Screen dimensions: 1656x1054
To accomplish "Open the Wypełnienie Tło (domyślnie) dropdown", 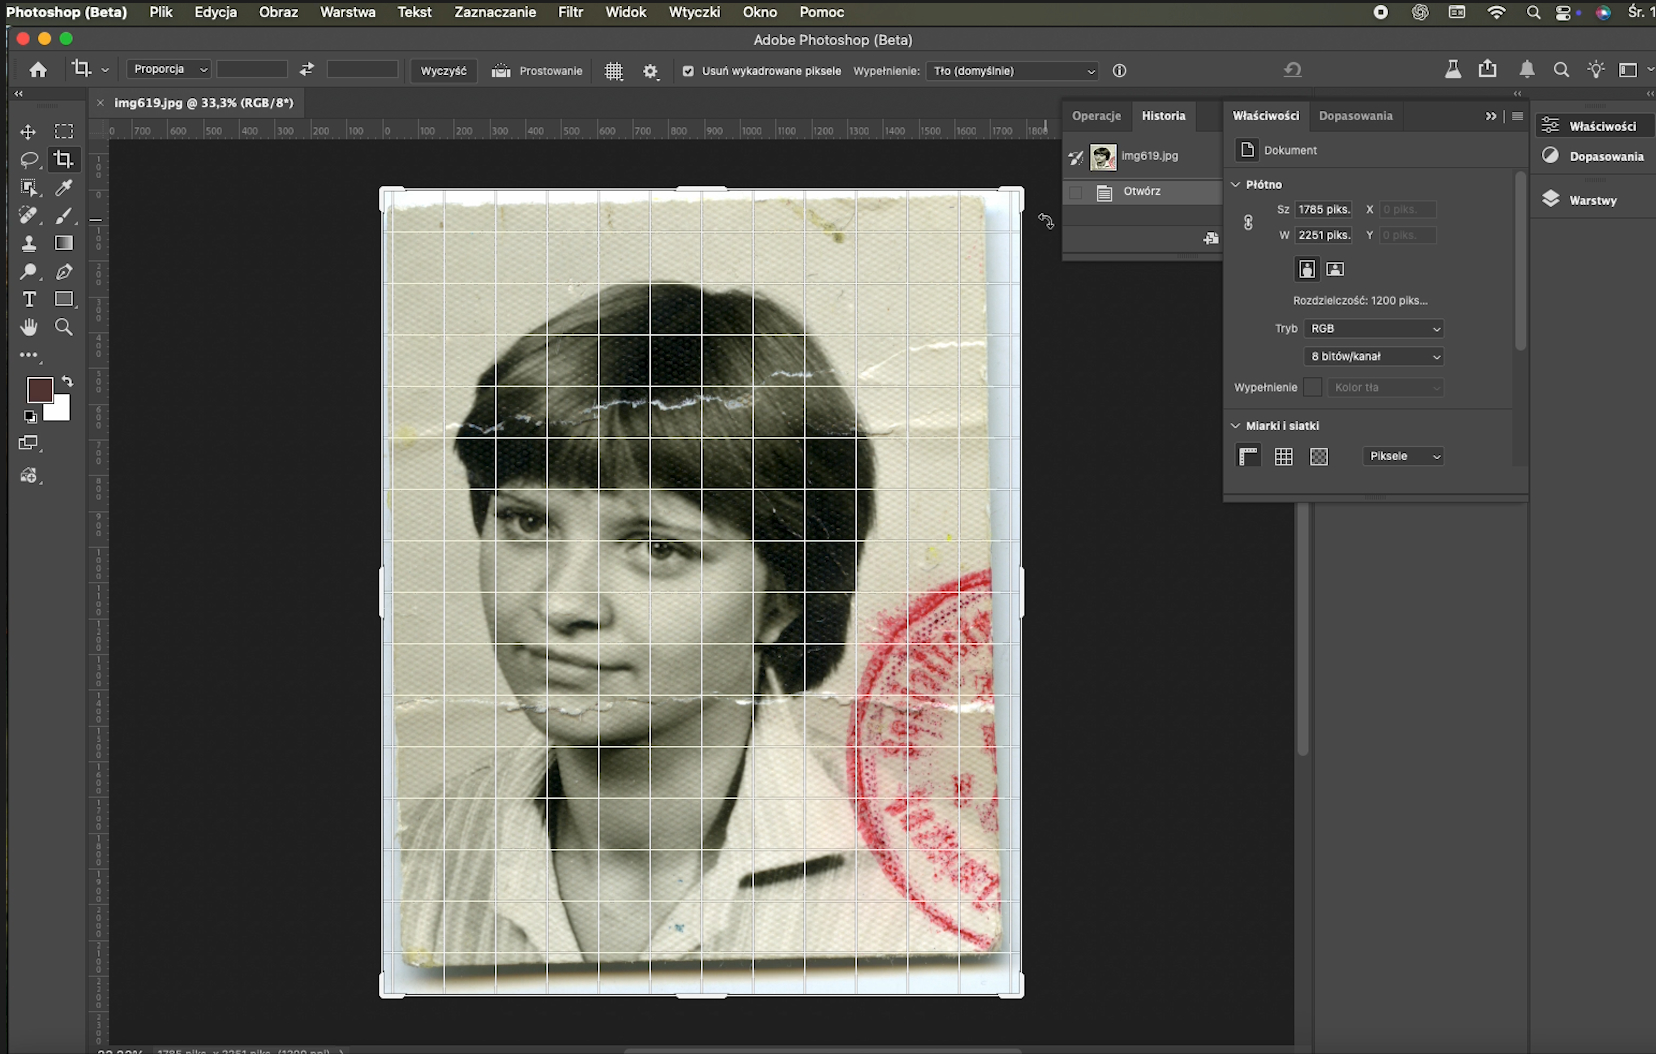I will click(x=1012, y=71).
